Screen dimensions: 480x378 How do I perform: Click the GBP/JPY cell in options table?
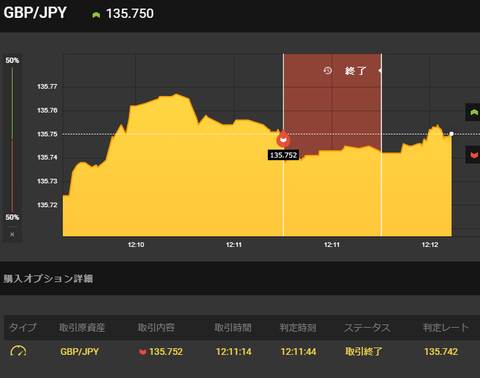(x=80, y=352)
